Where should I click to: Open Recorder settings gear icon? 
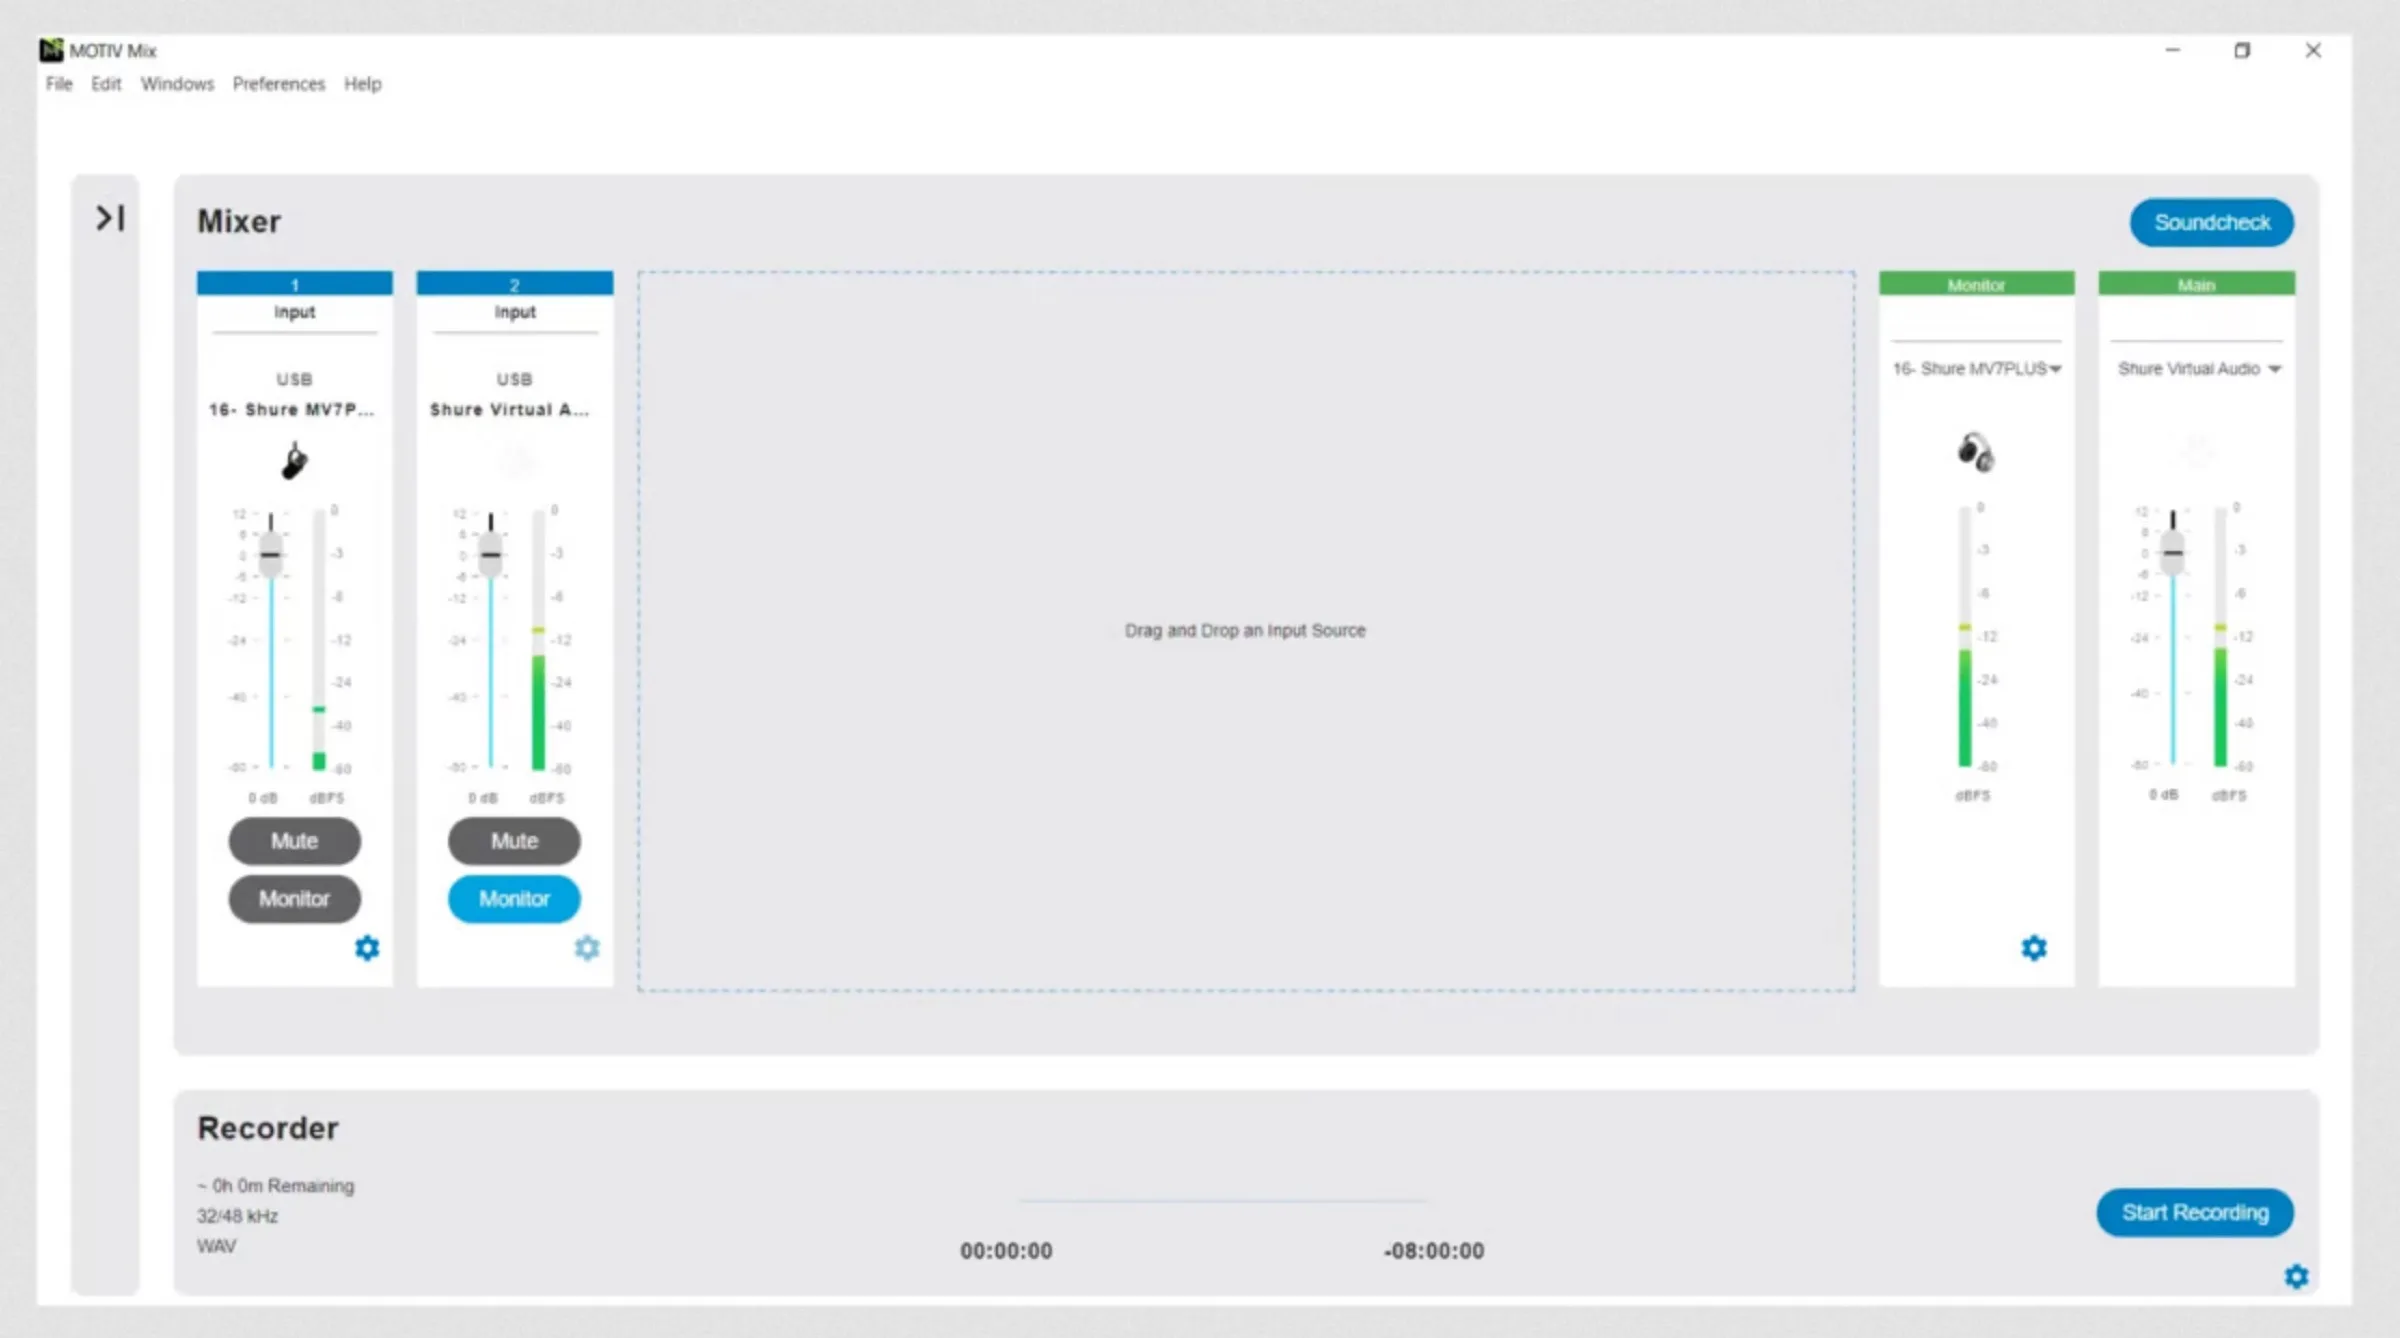[2296, 1276]
